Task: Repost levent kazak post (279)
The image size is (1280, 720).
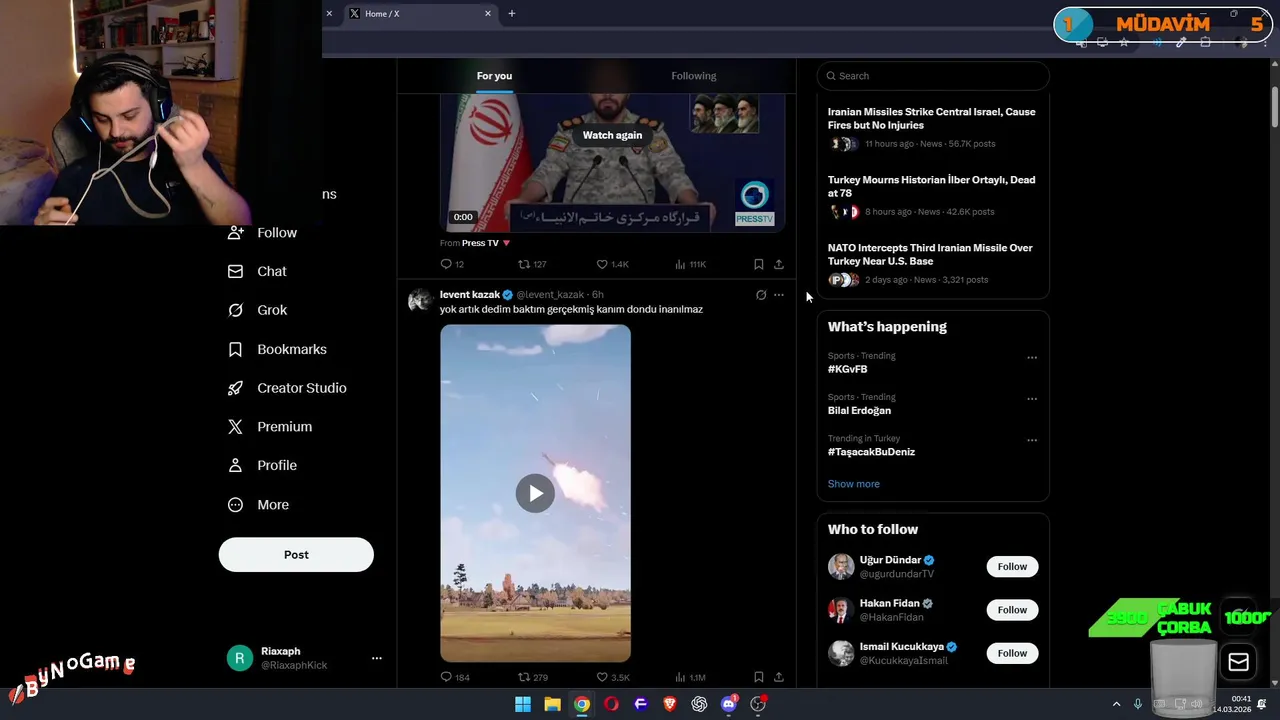Action: [532, 677]
